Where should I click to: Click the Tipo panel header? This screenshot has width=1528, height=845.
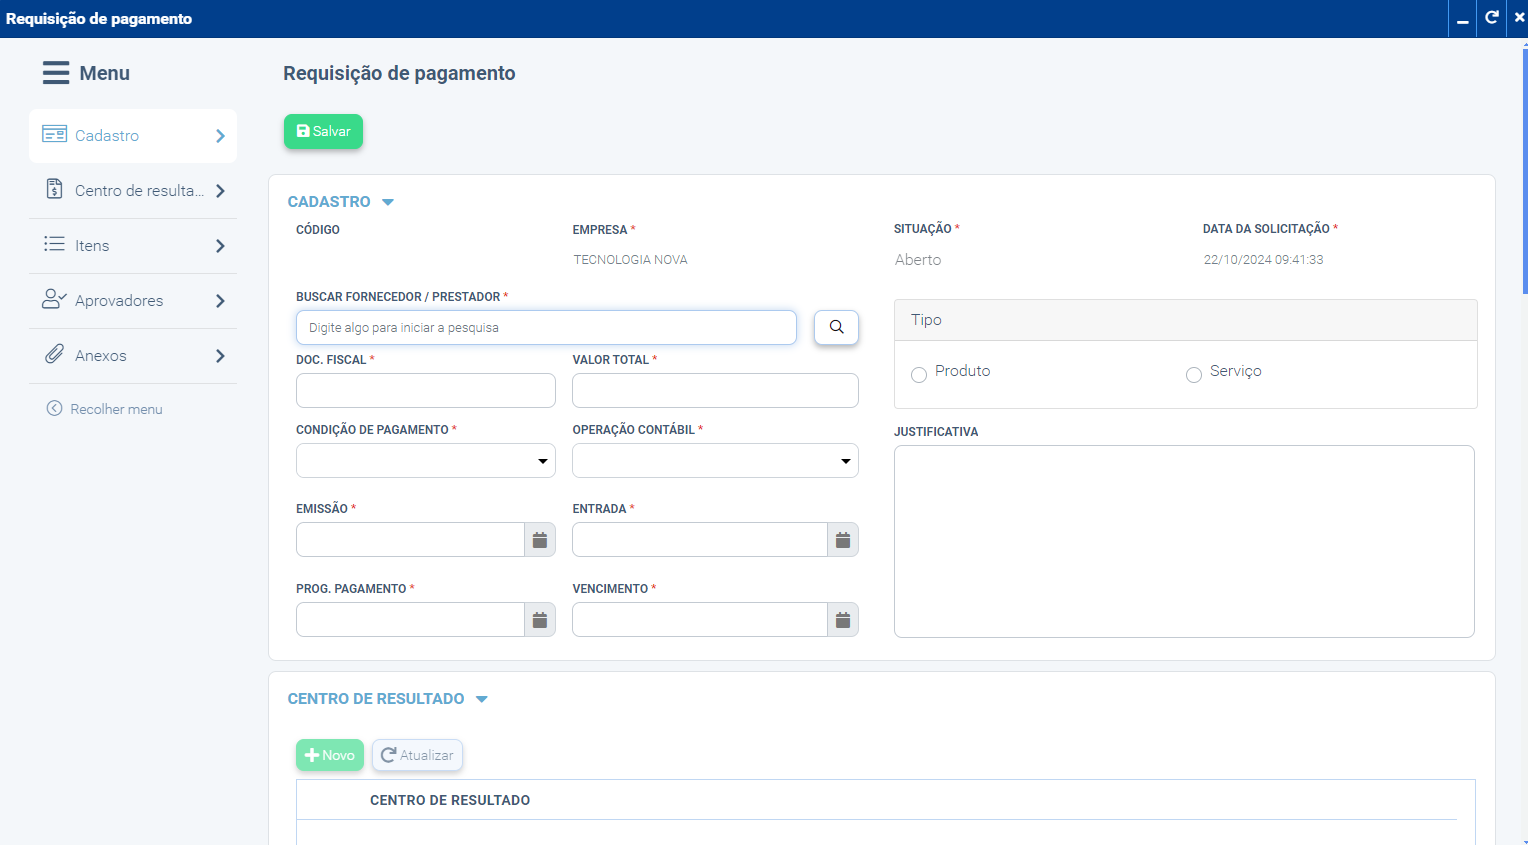click(x=1186, y=320)
